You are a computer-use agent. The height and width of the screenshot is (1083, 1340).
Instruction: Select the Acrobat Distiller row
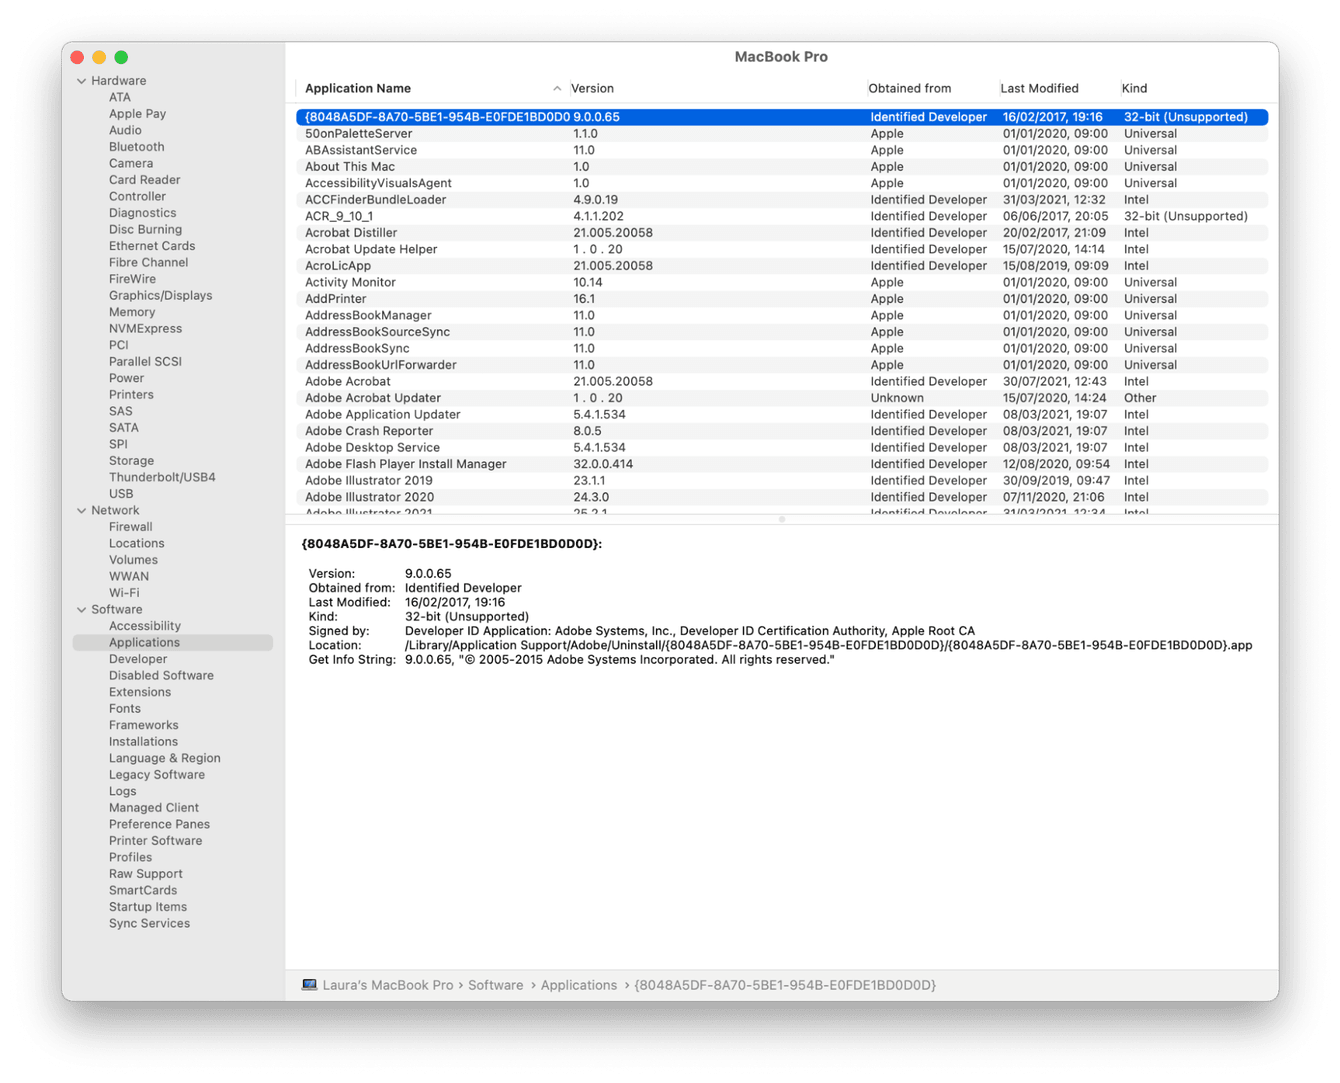click(782, 233)
